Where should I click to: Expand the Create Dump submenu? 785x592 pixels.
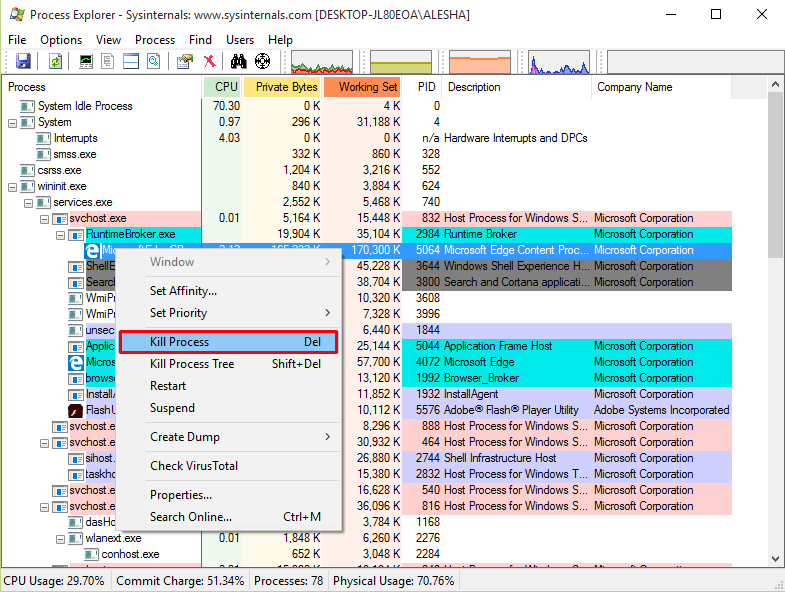click(x=231, y=437)
